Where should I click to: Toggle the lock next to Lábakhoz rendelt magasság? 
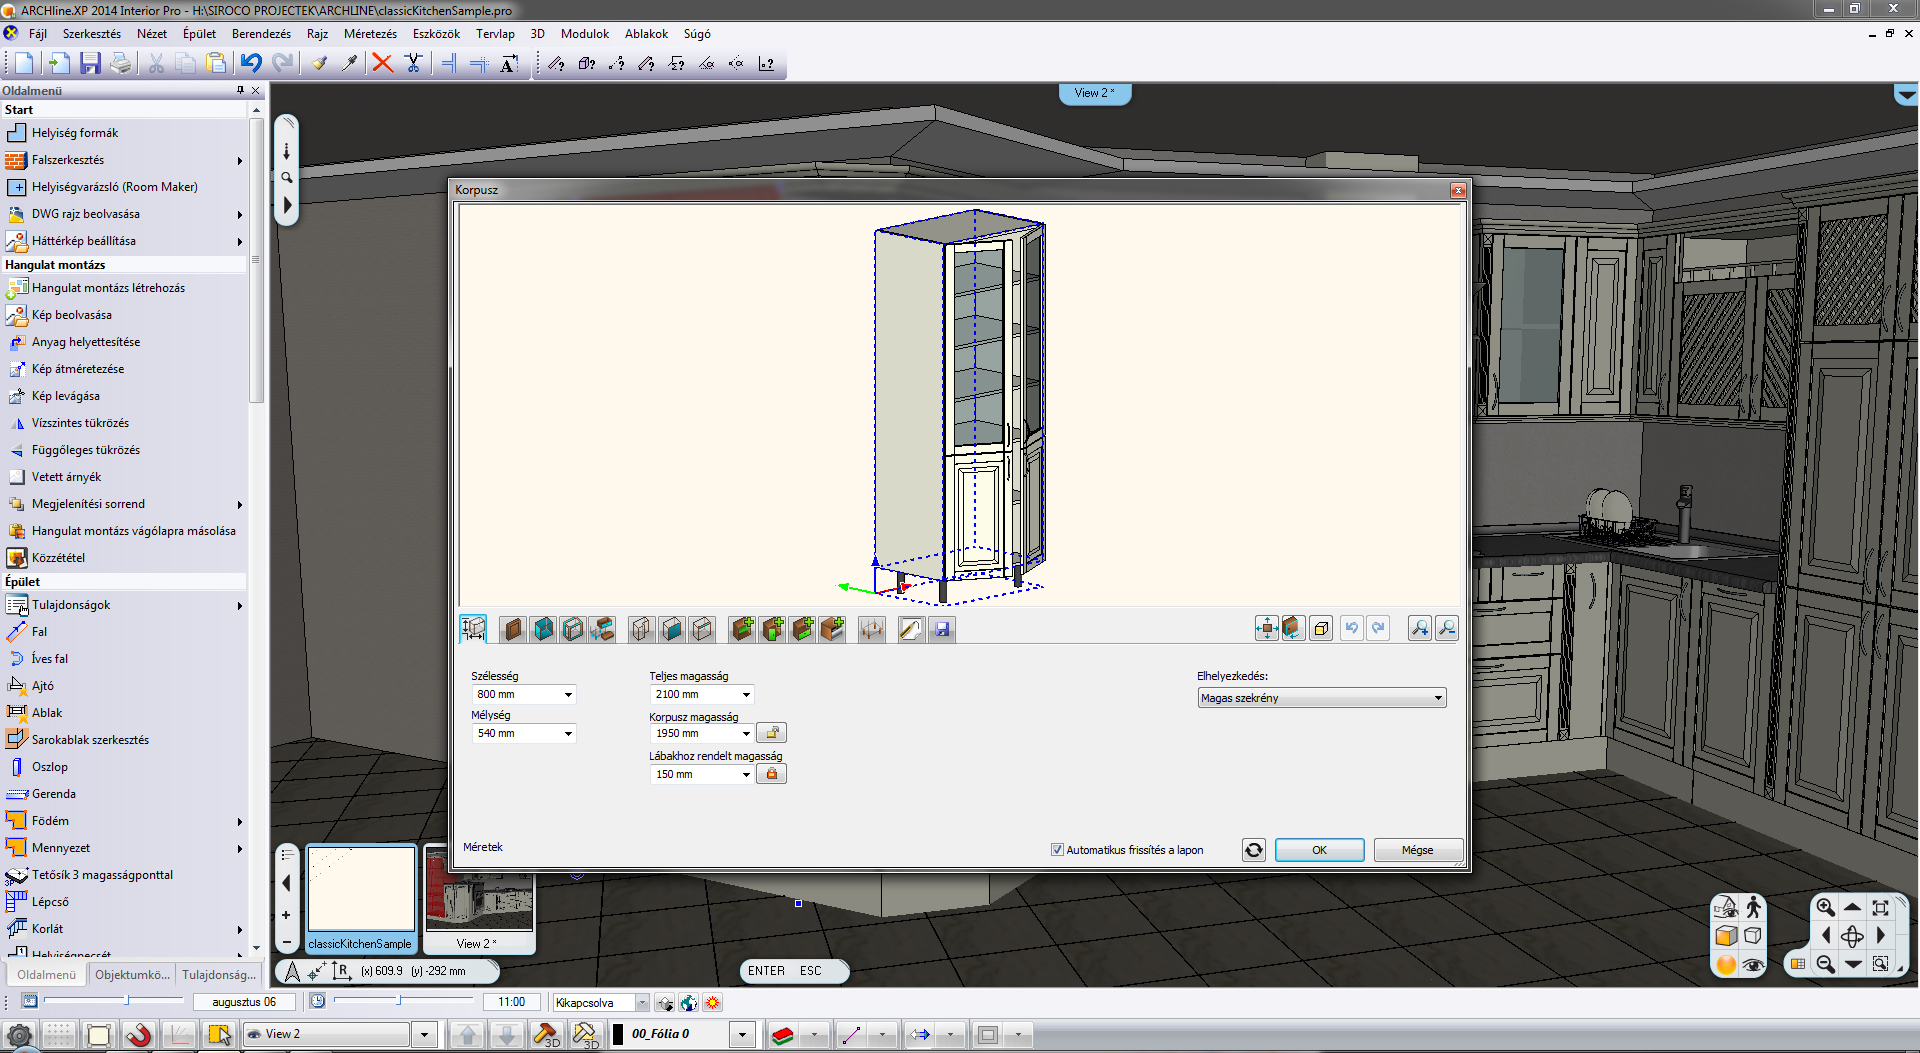771,774
